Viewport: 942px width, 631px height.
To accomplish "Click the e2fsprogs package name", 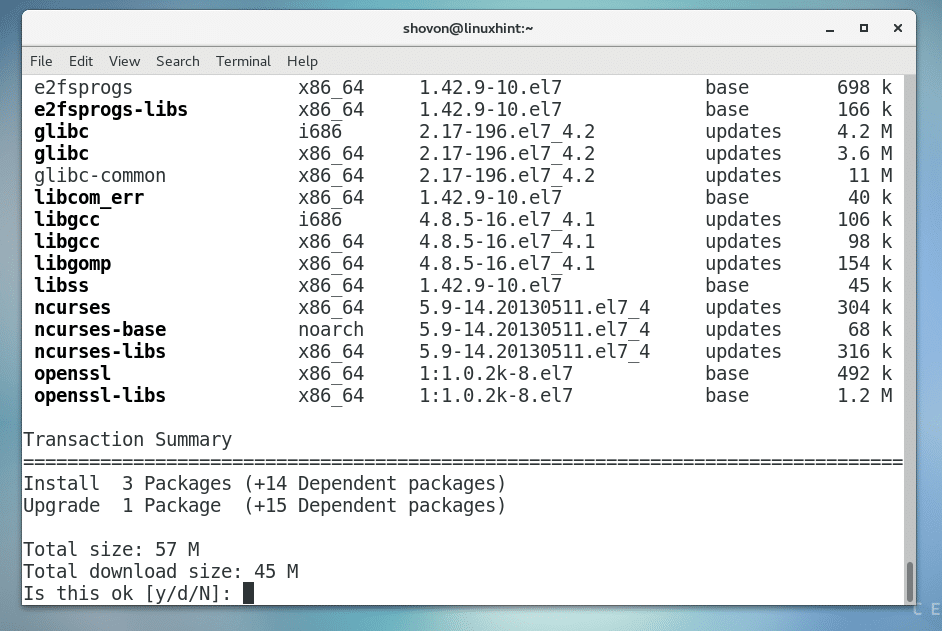I will (x=83, y=88).
